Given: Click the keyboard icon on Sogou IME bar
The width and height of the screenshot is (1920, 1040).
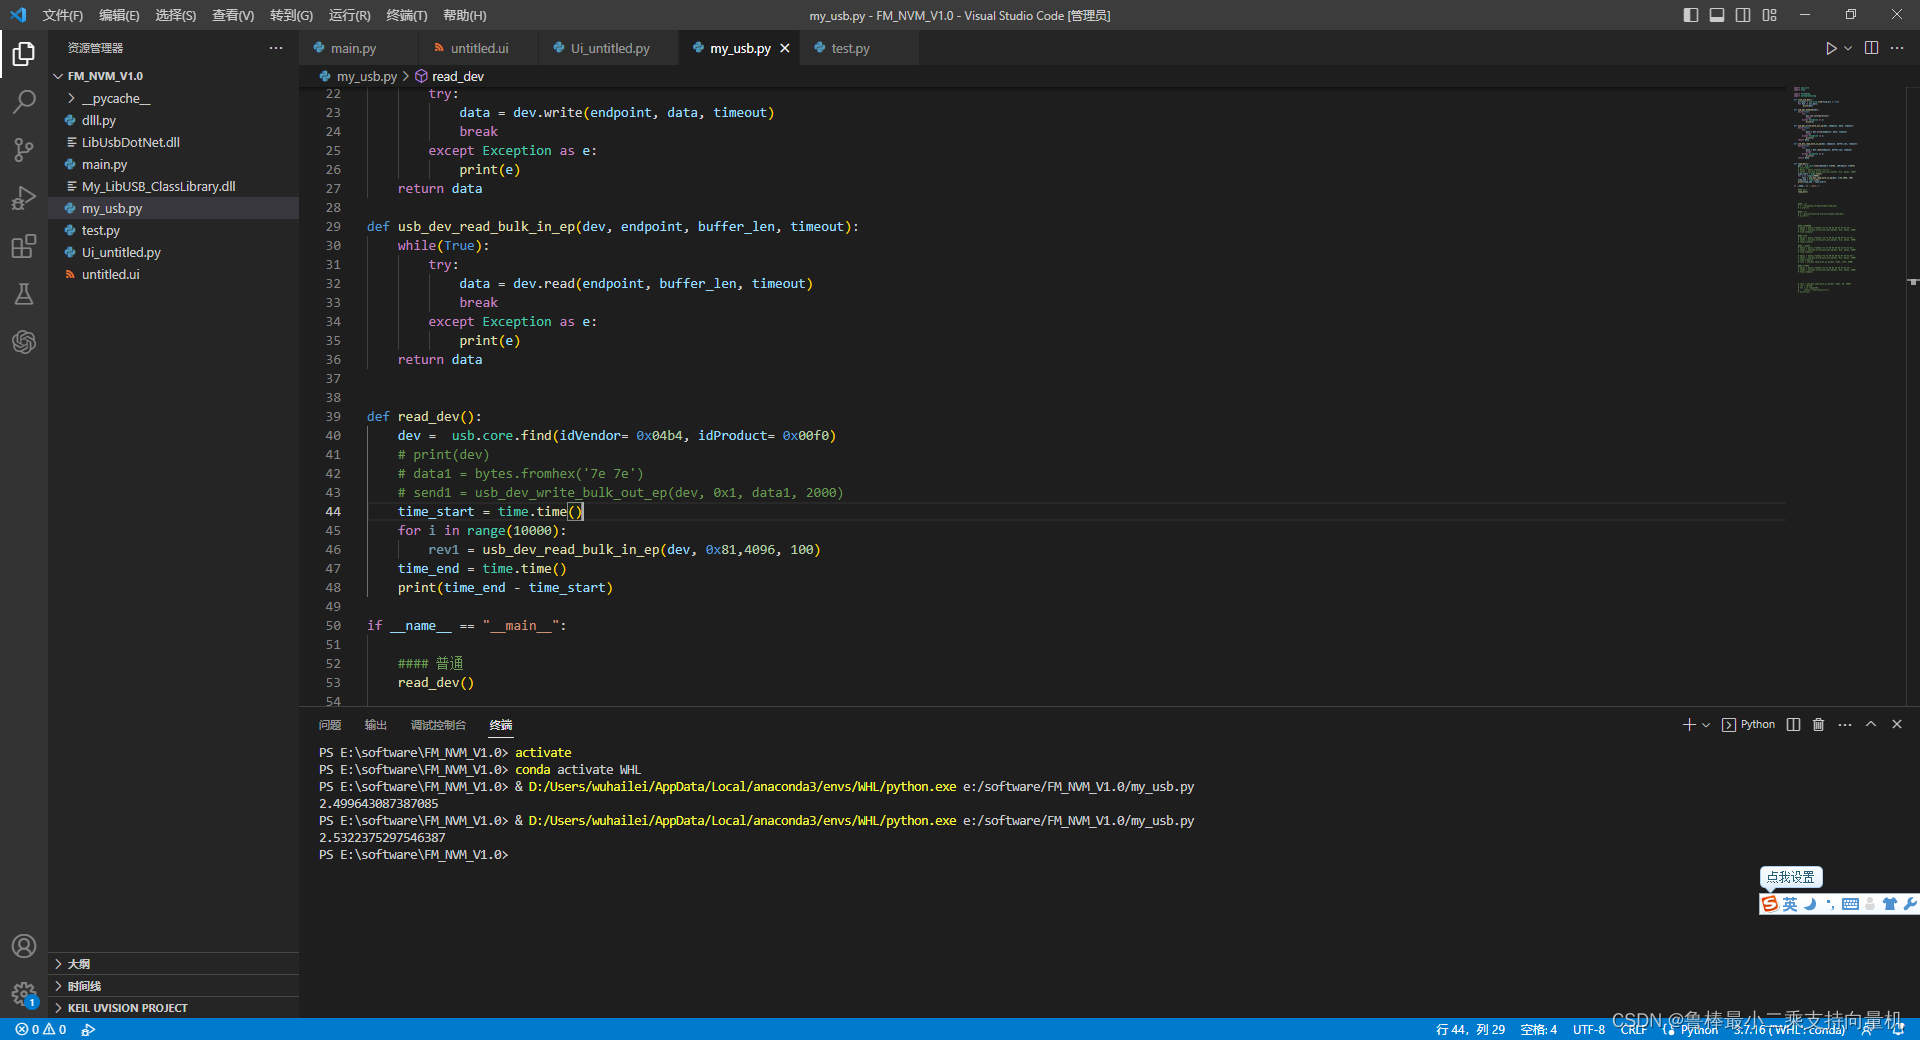Looking at the screenshot, I should pos(1850,904).
